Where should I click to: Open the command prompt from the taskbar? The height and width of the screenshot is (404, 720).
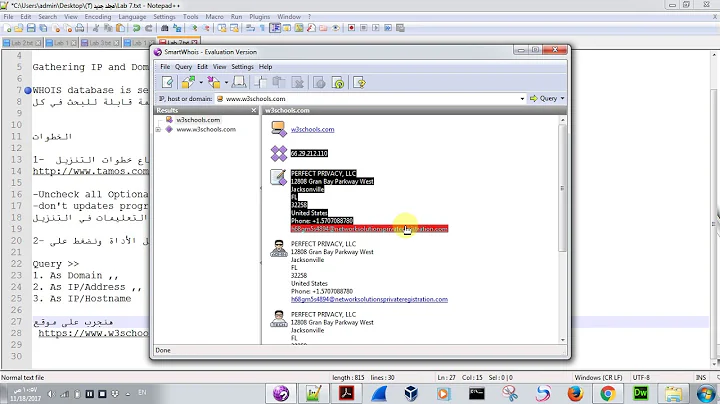tap(477, 393)
